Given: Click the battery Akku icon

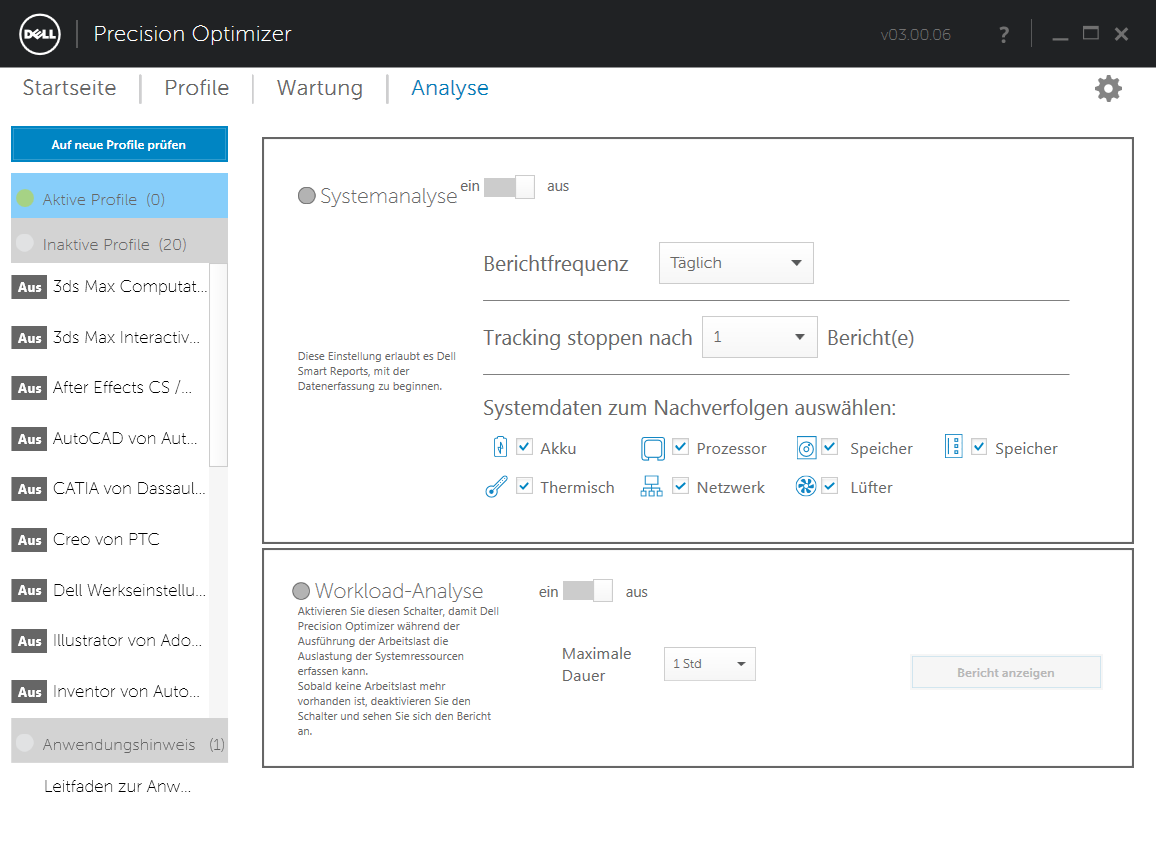Looking at the screenshot, I should (500, 447).
